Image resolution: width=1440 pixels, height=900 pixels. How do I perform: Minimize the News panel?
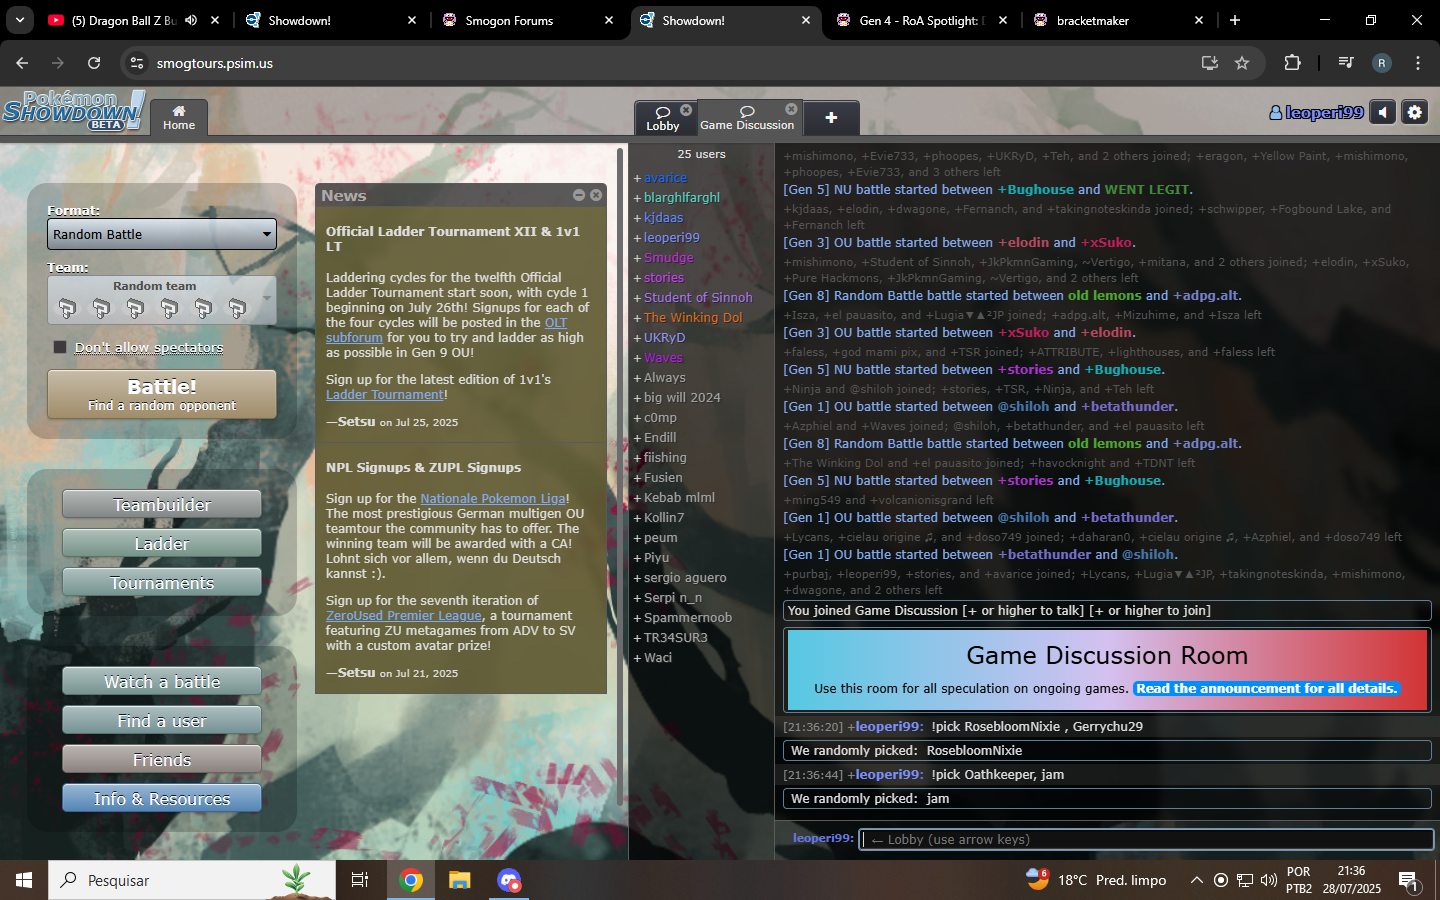pyautogui.click(x=579, y=195)
